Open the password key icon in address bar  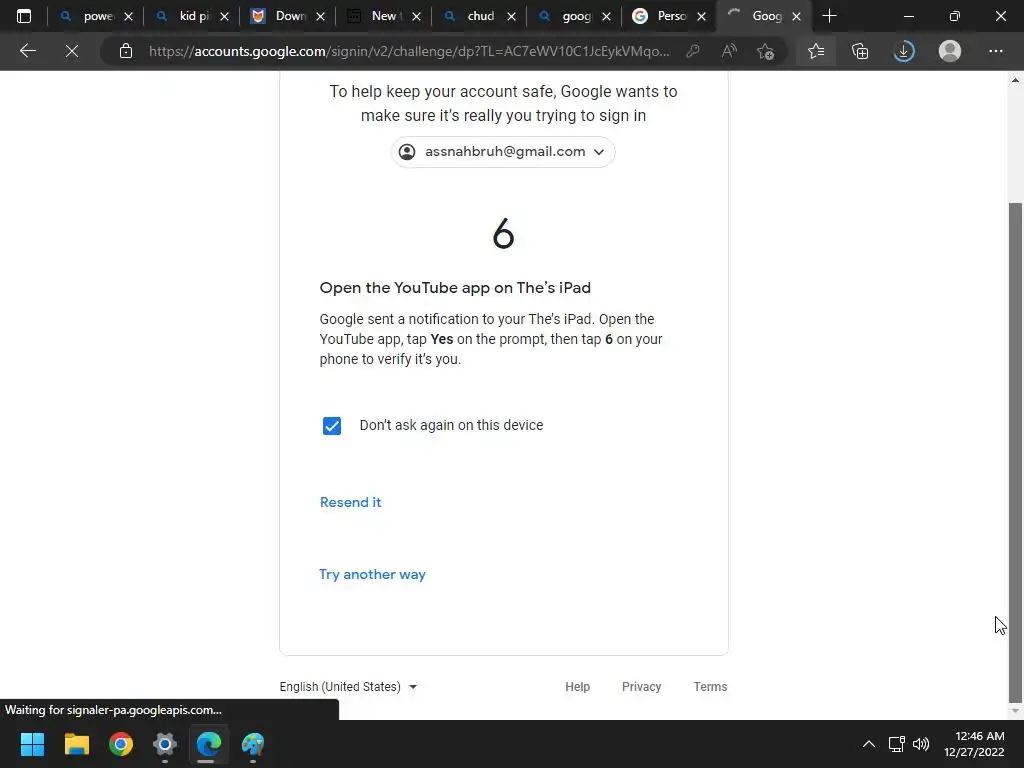pos(693,51)
